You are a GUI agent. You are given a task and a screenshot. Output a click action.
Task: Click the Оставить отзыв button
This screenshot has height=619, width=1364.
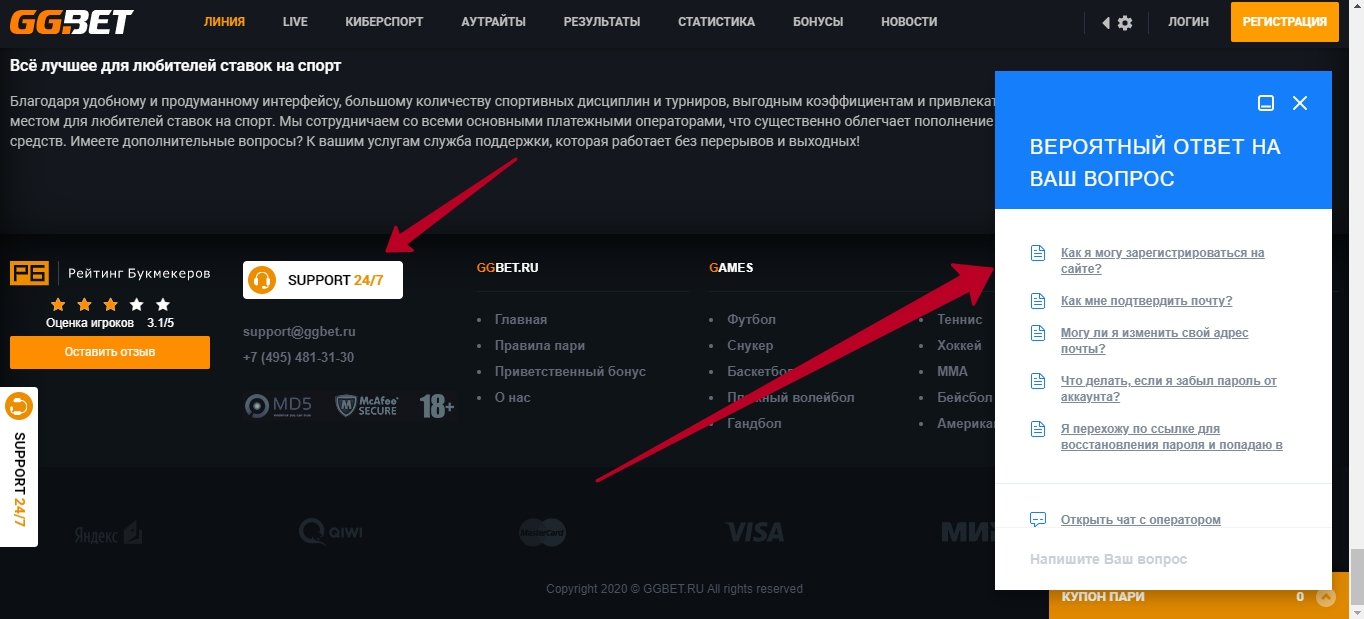[x=110, y=352]
